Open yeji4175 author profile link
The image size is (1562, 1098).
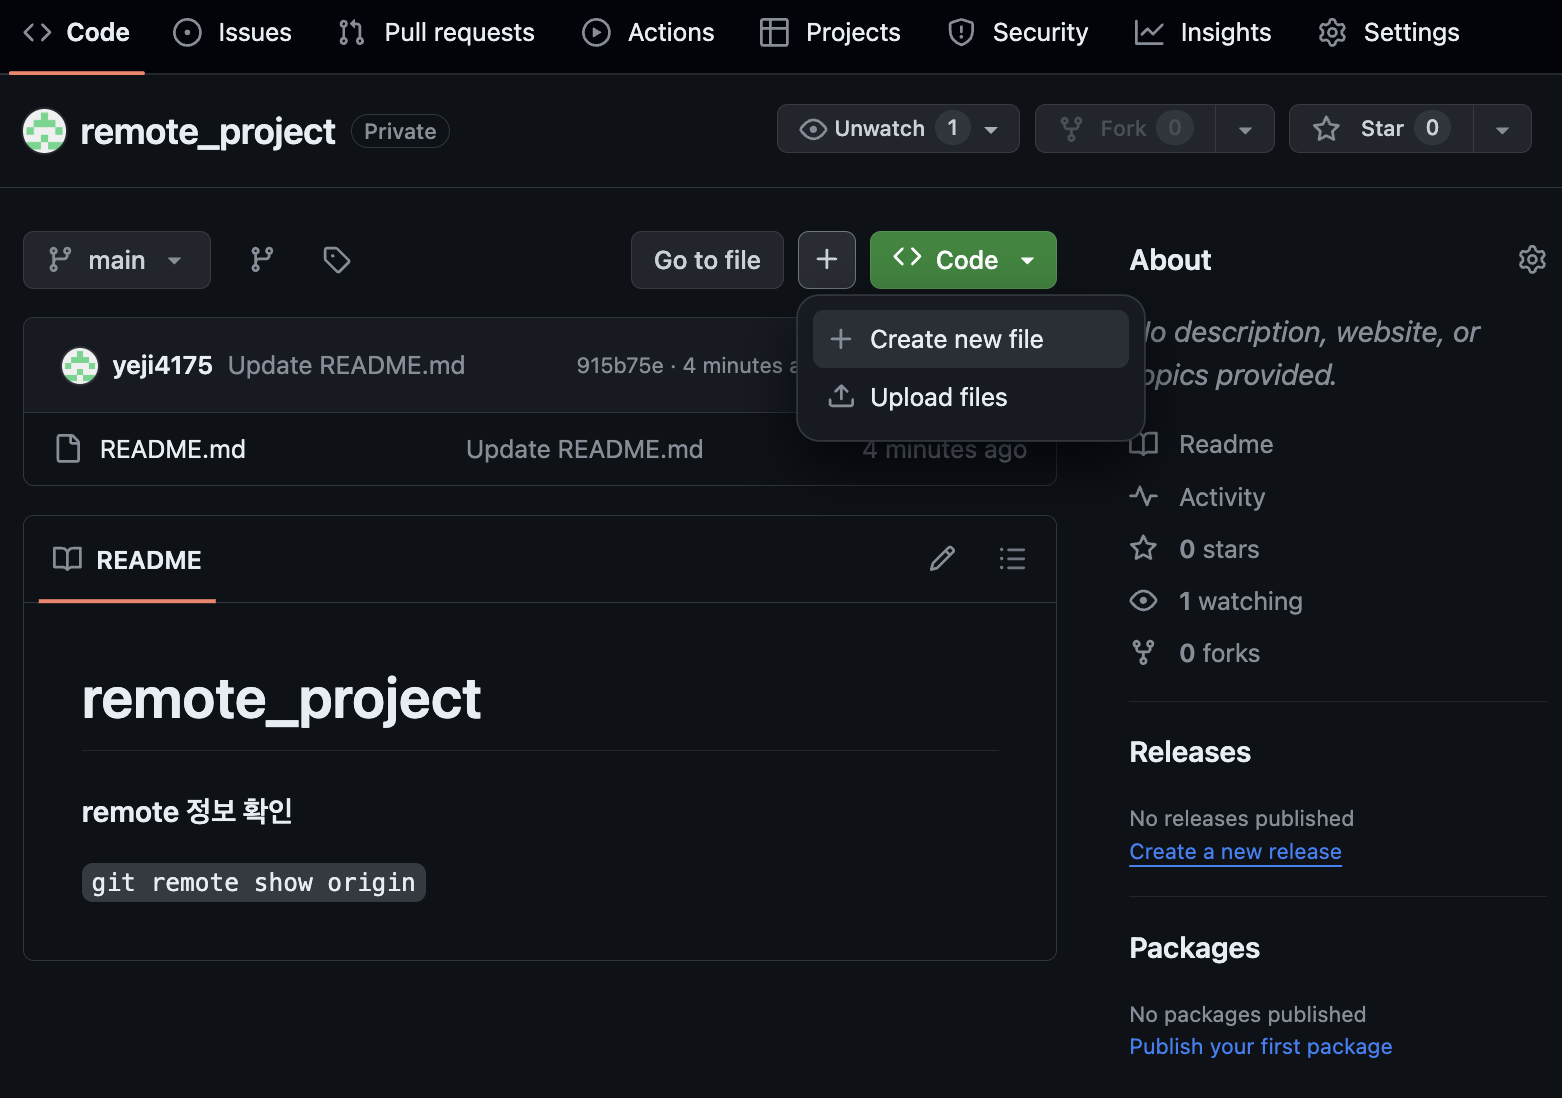click(162, 365)
